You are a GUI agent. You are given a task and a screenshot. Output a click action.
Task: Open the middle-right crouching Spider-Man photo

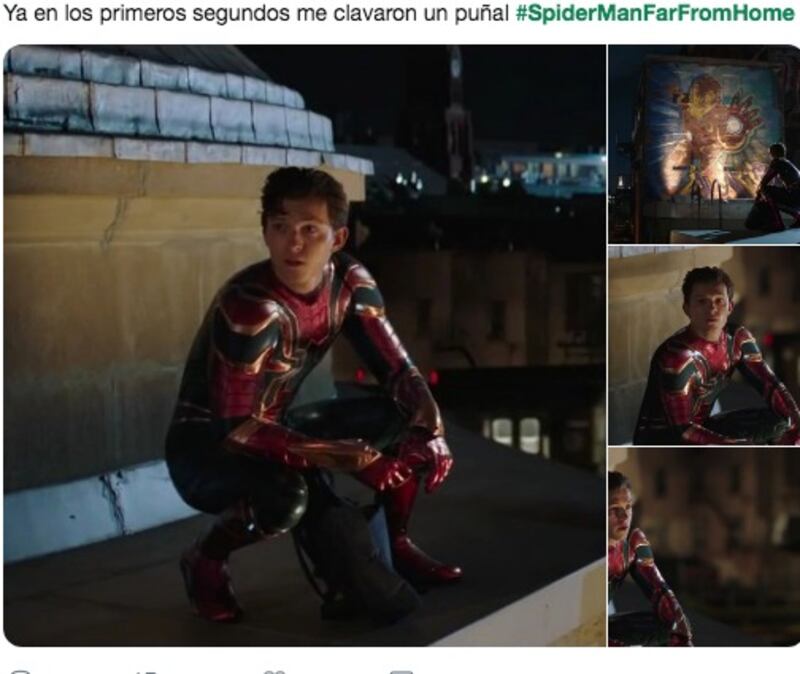coord(704,345)
